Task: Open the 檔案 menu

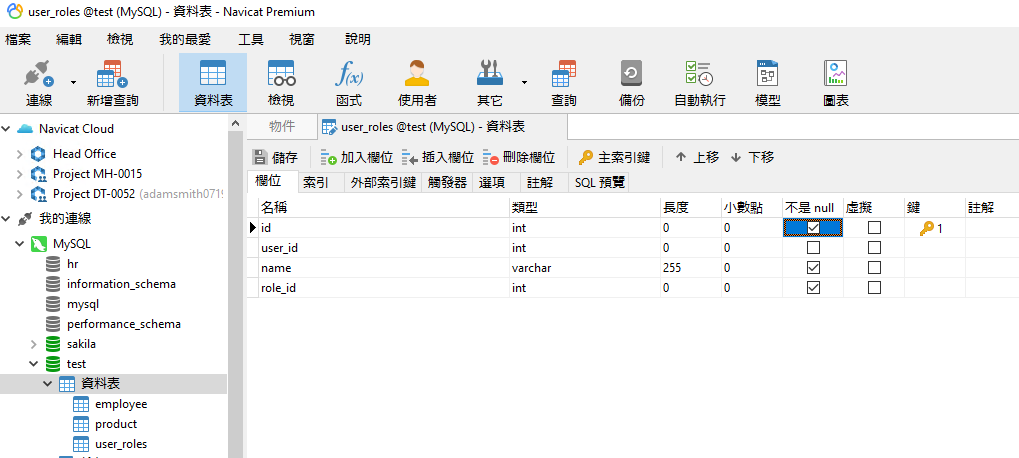Action: (18, 40)
